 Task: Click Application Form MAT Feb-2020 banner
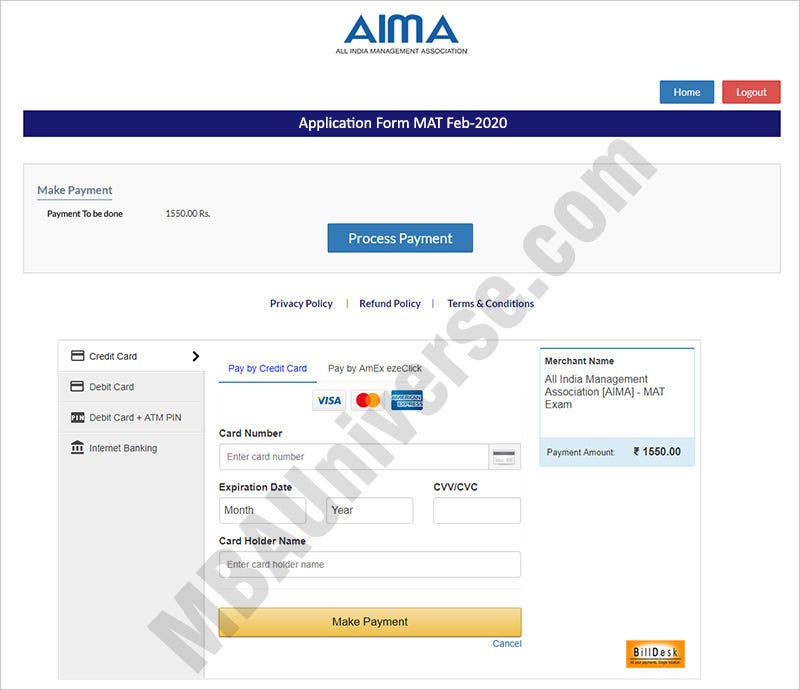tap(402, 123)
